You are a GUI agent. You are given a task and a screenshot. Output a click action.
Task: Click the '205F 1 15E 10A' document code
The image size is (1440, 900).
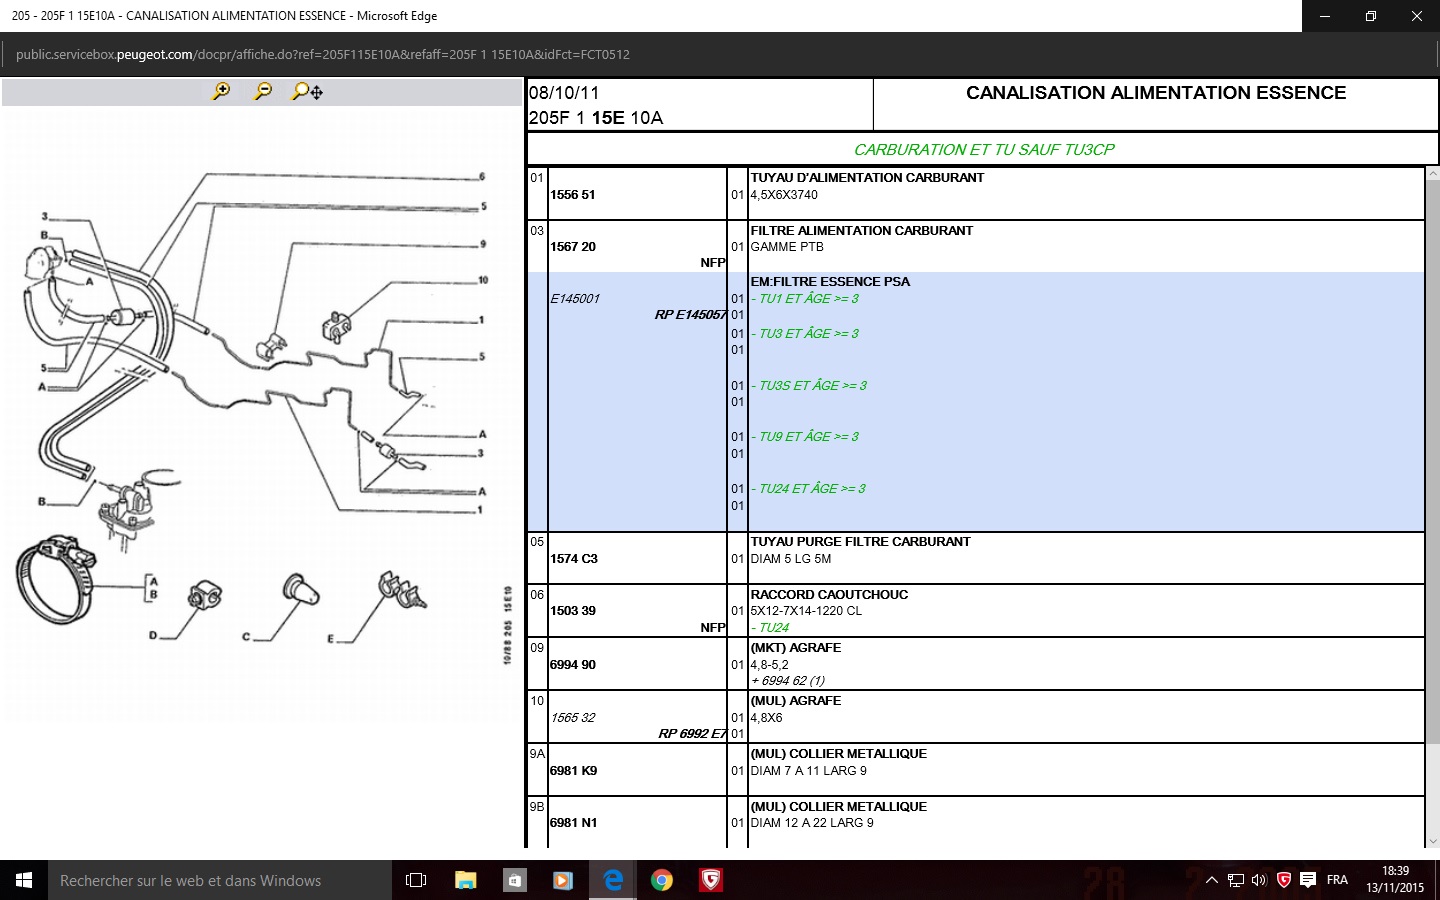pyautogui.click(x=596, y=118)
